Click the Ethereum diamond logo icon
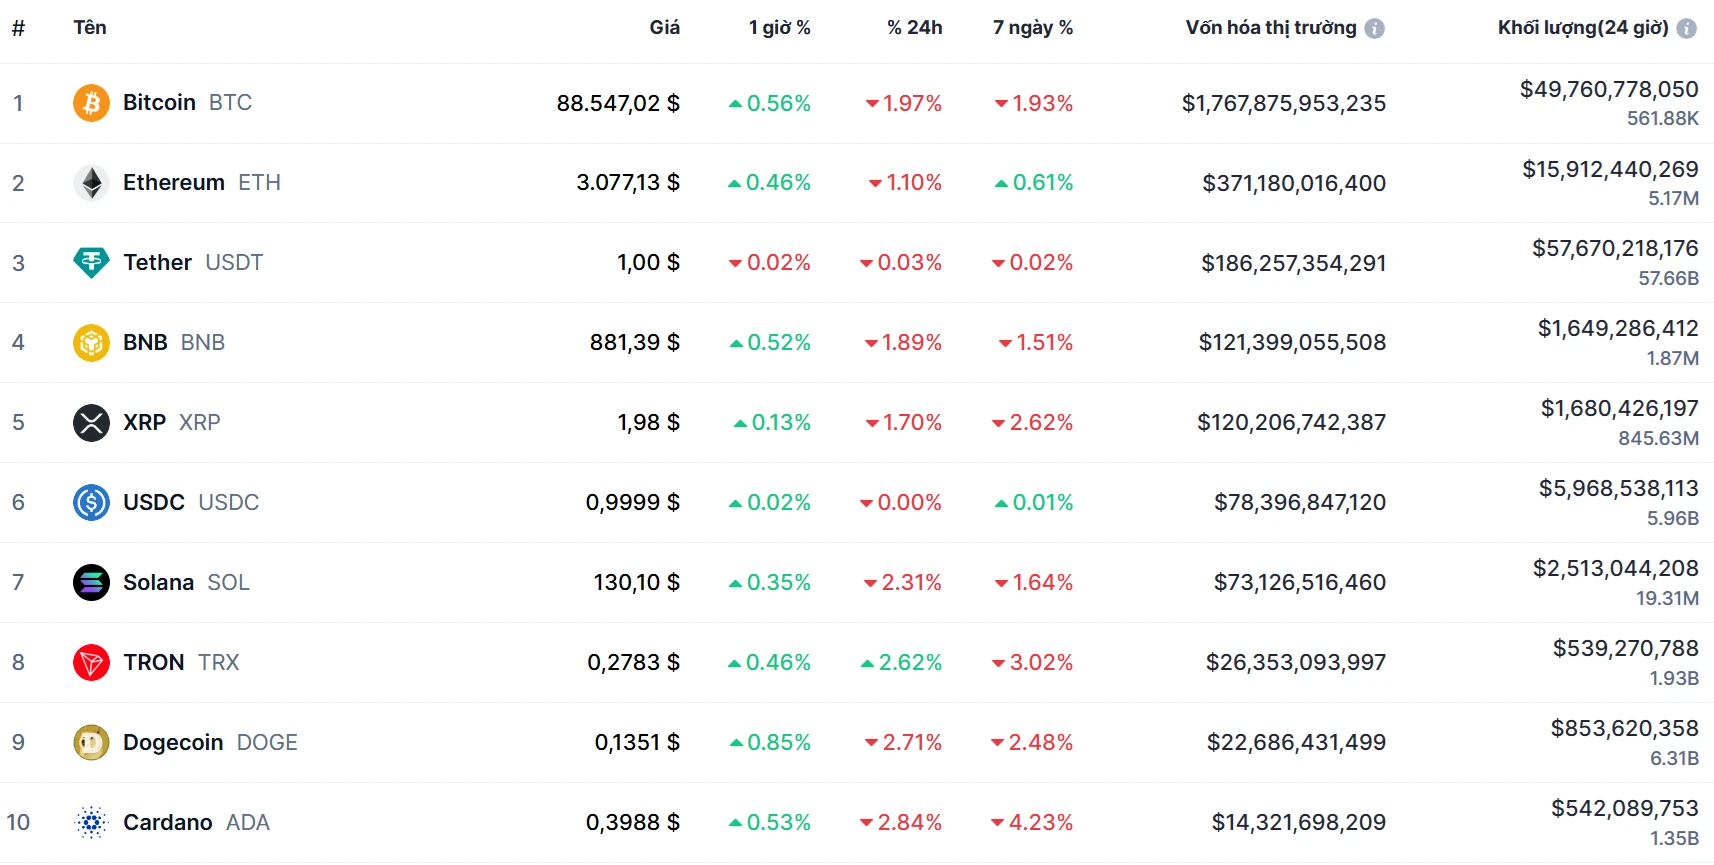Image resolution: width=1714 pixels, height=865 pixels. click(x=91, y=183)
